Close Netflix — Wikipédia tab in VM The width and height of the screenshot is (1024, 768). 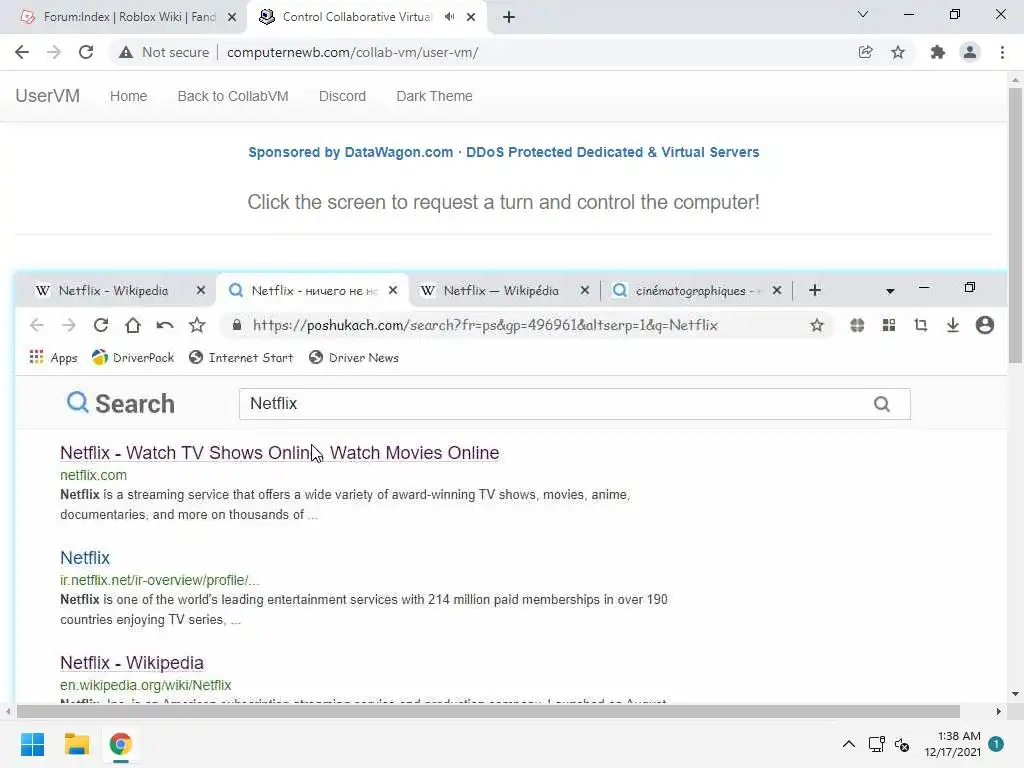(585, 291)
